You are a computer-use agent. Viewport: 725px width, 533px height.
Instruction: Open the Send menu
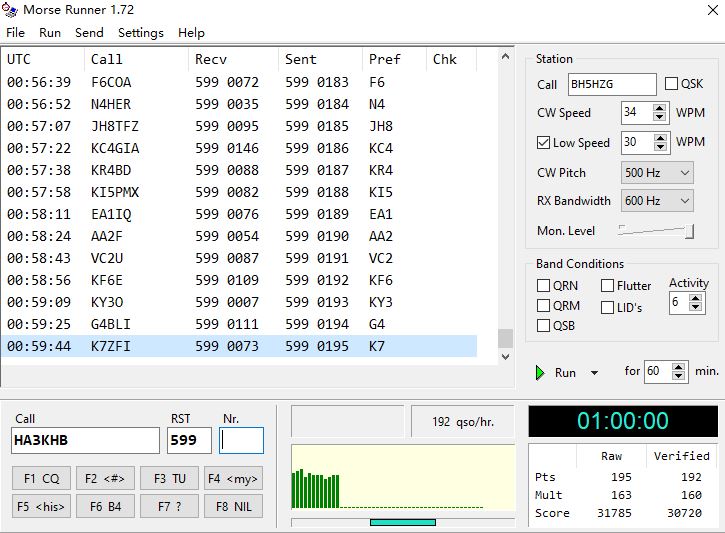(x=89, y=33)
